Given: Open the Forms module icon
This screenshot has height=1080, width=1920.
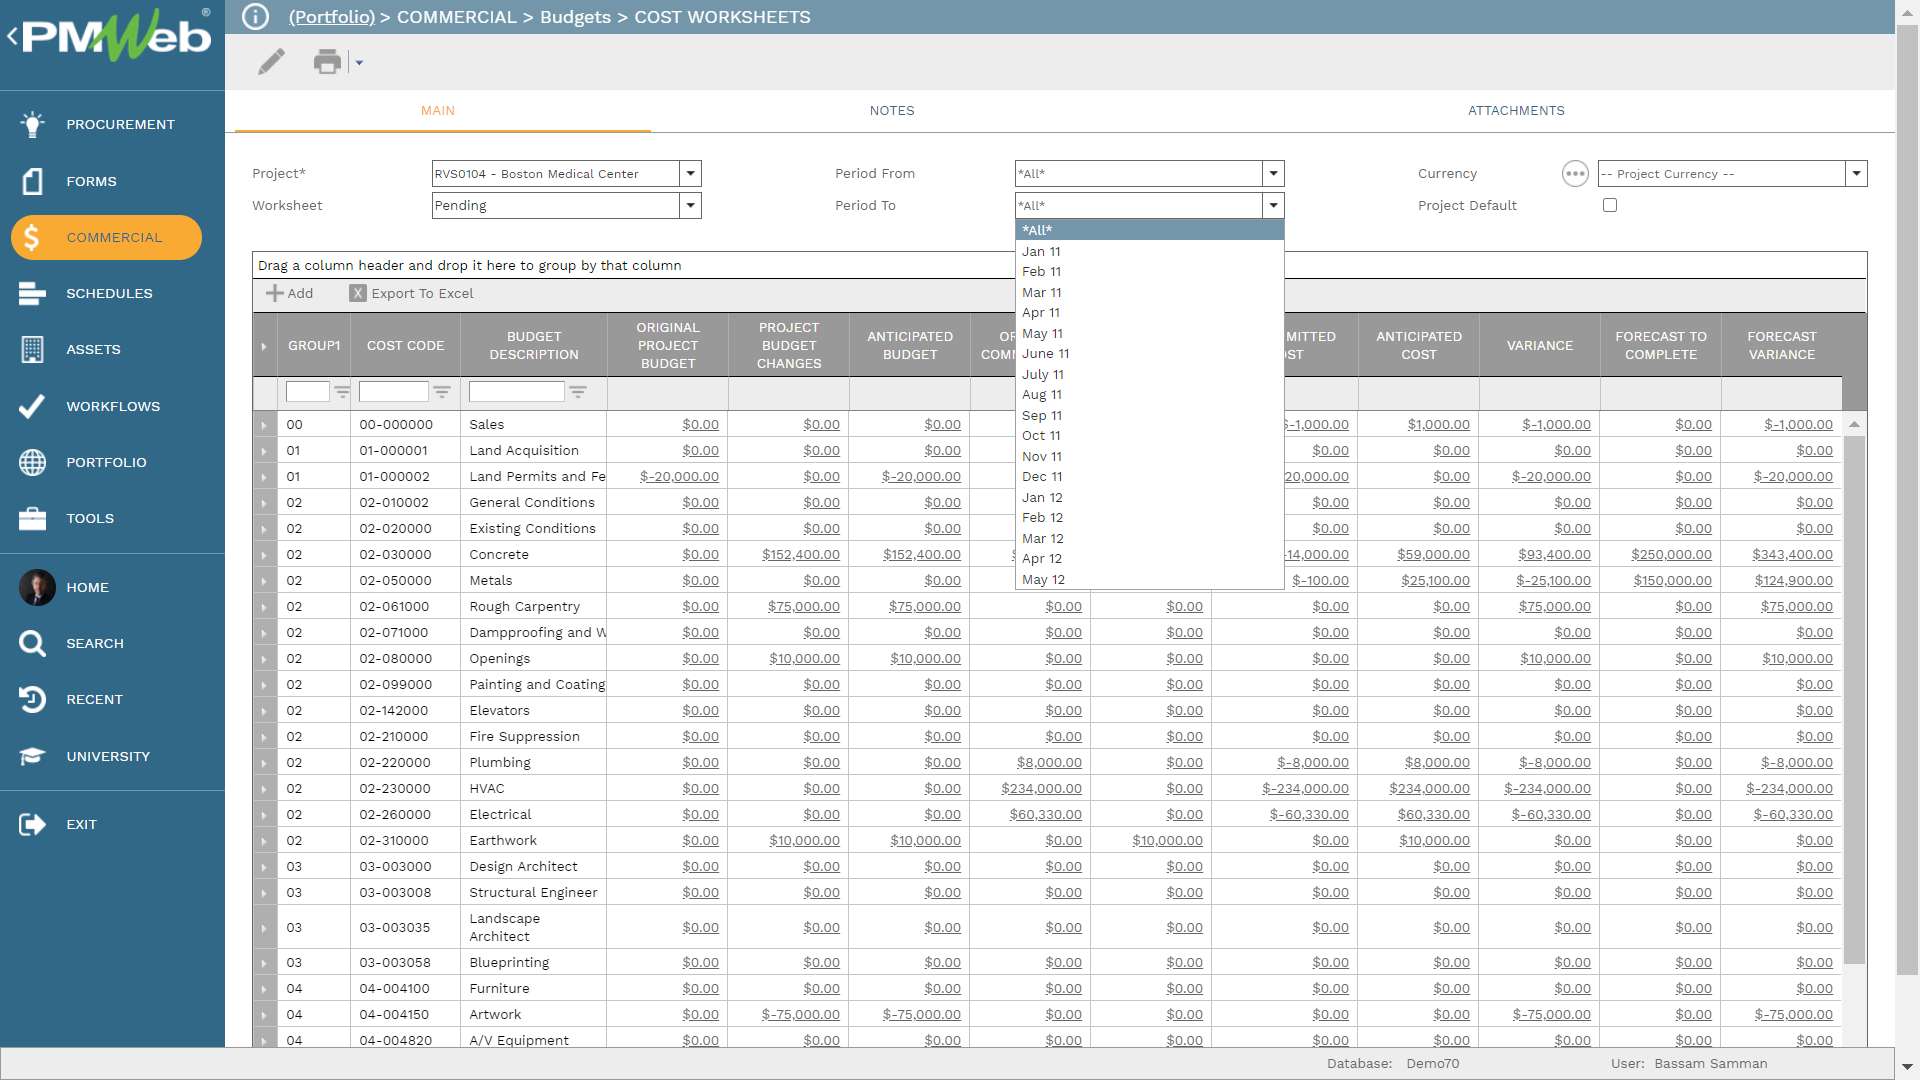Looking at the screenshot, I should coord(32,181).
